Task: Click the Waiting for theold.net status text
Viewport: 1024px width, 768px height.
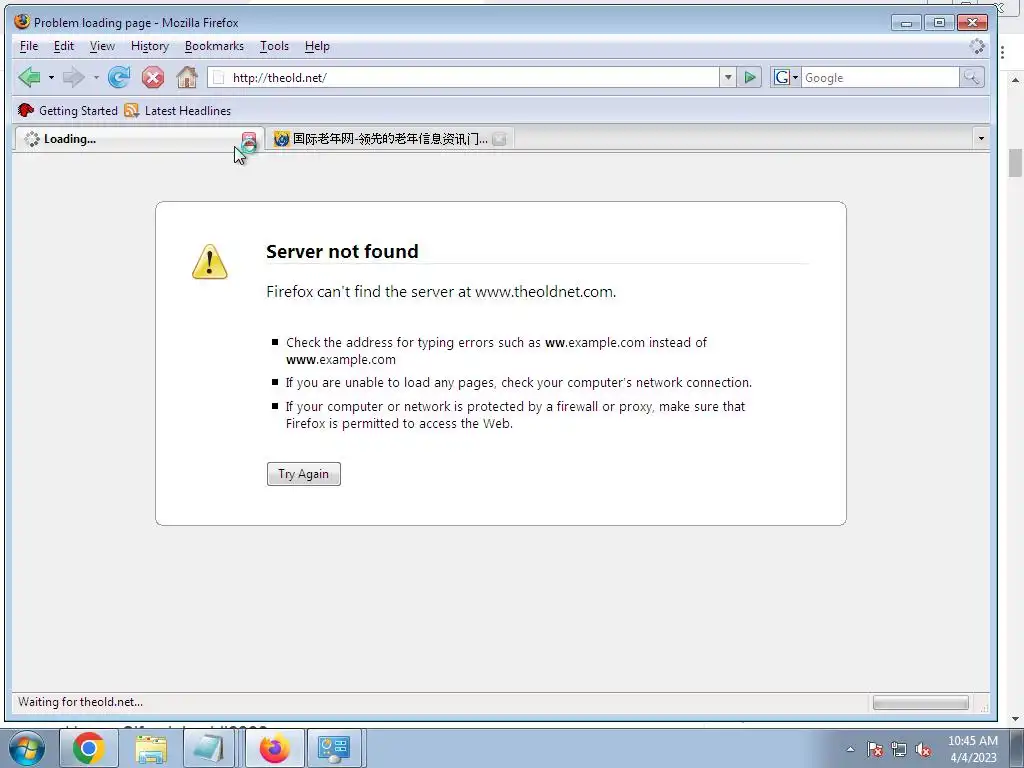Action: 80,702
